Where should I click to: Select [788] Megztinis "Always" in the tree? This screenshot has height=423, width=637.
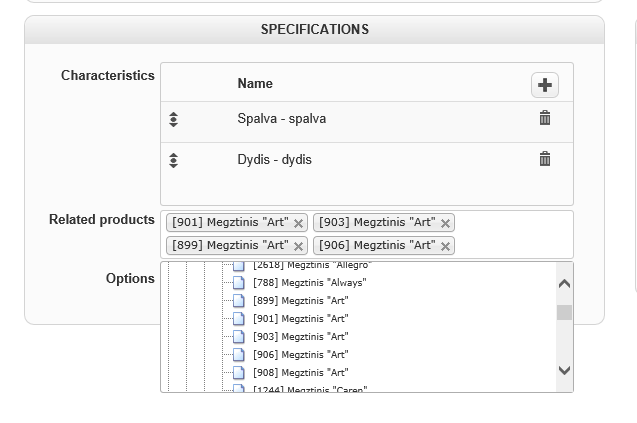(x=309, y=283)
